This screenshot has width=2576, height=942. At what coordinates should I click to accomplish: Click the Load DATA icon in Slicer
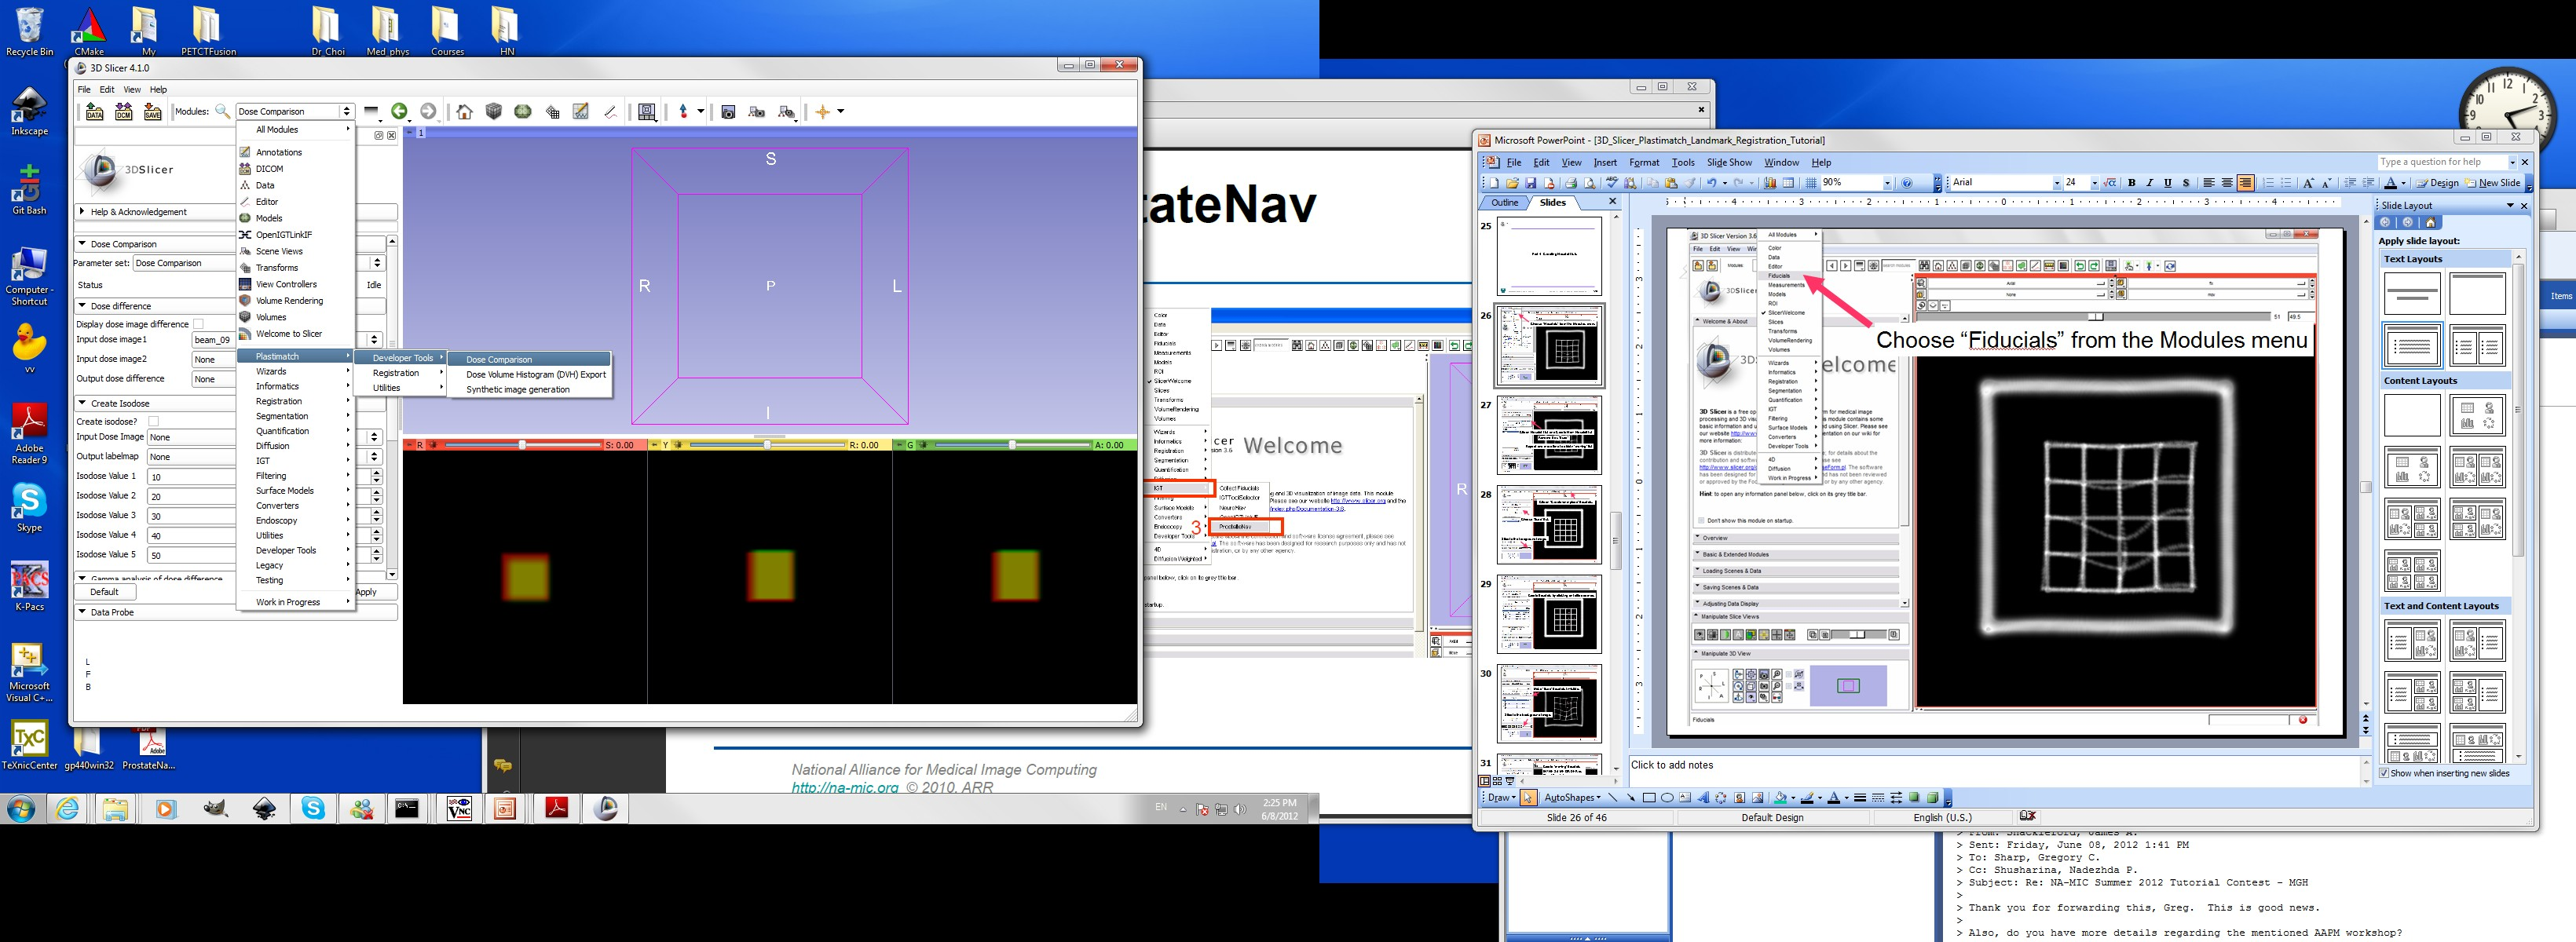pos(94,112)
